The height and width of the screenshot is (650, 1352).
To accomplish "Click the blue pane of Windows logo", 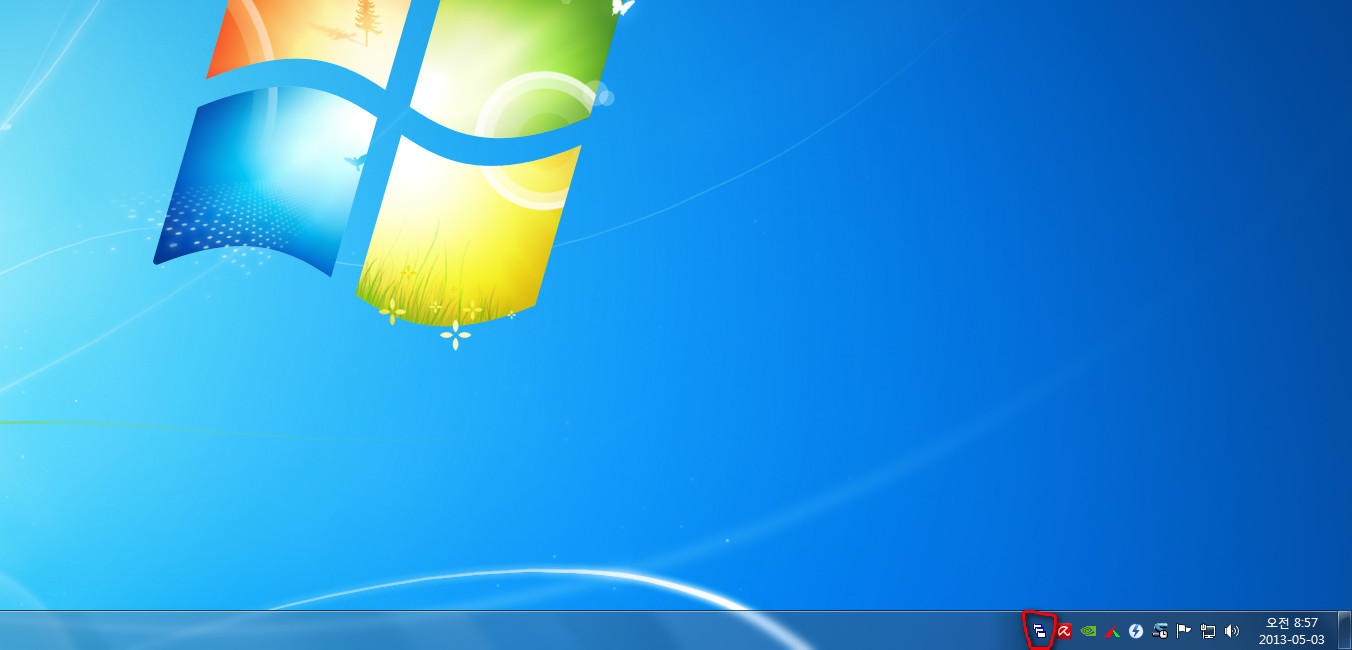I will pos(260,180).
